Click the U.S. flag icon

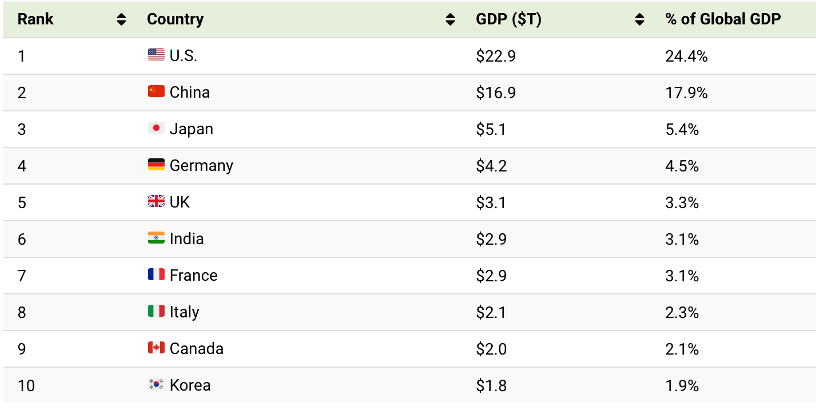(156, 55)
